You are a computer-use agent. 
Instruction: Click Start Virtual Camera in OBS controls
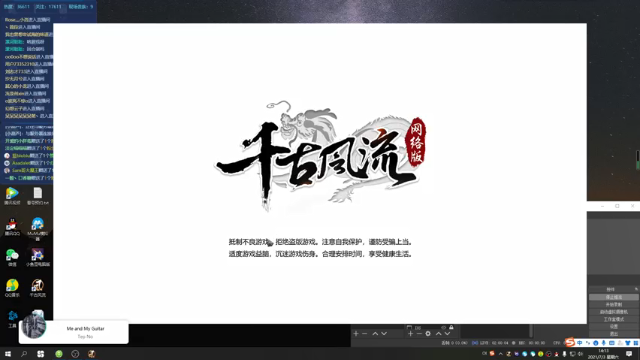613,312
